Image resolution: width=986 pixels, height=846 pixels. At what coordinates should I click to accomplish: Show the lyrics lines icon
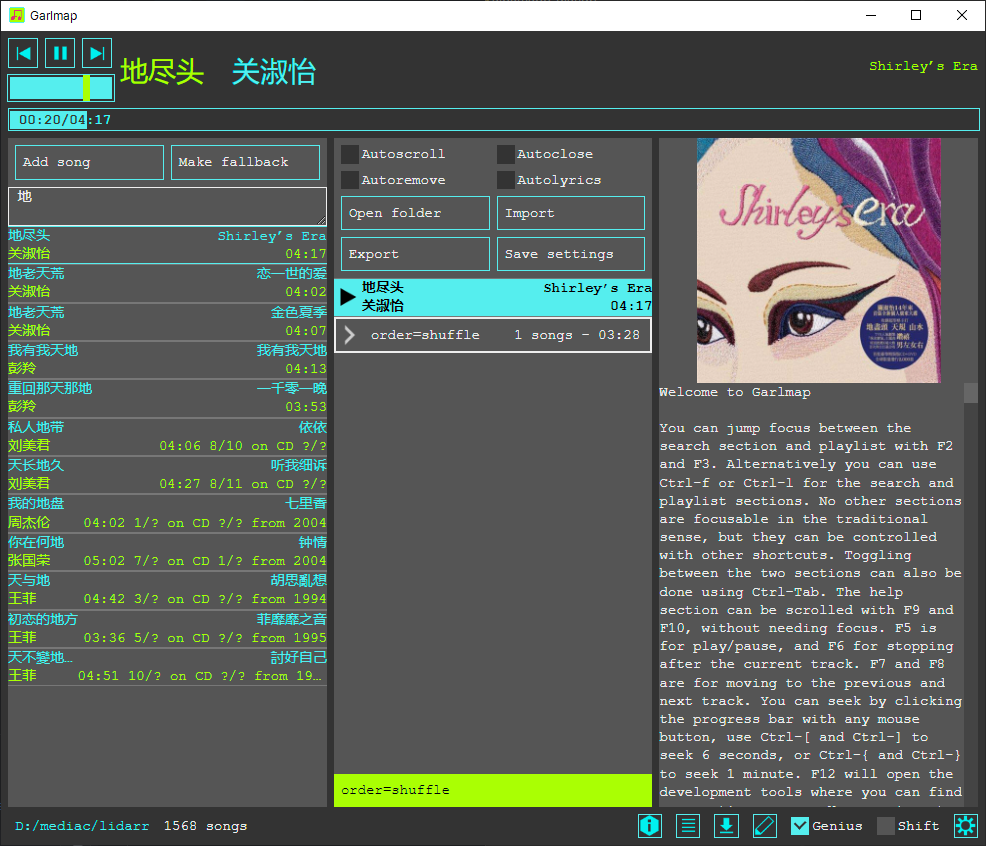click(688, 826)
